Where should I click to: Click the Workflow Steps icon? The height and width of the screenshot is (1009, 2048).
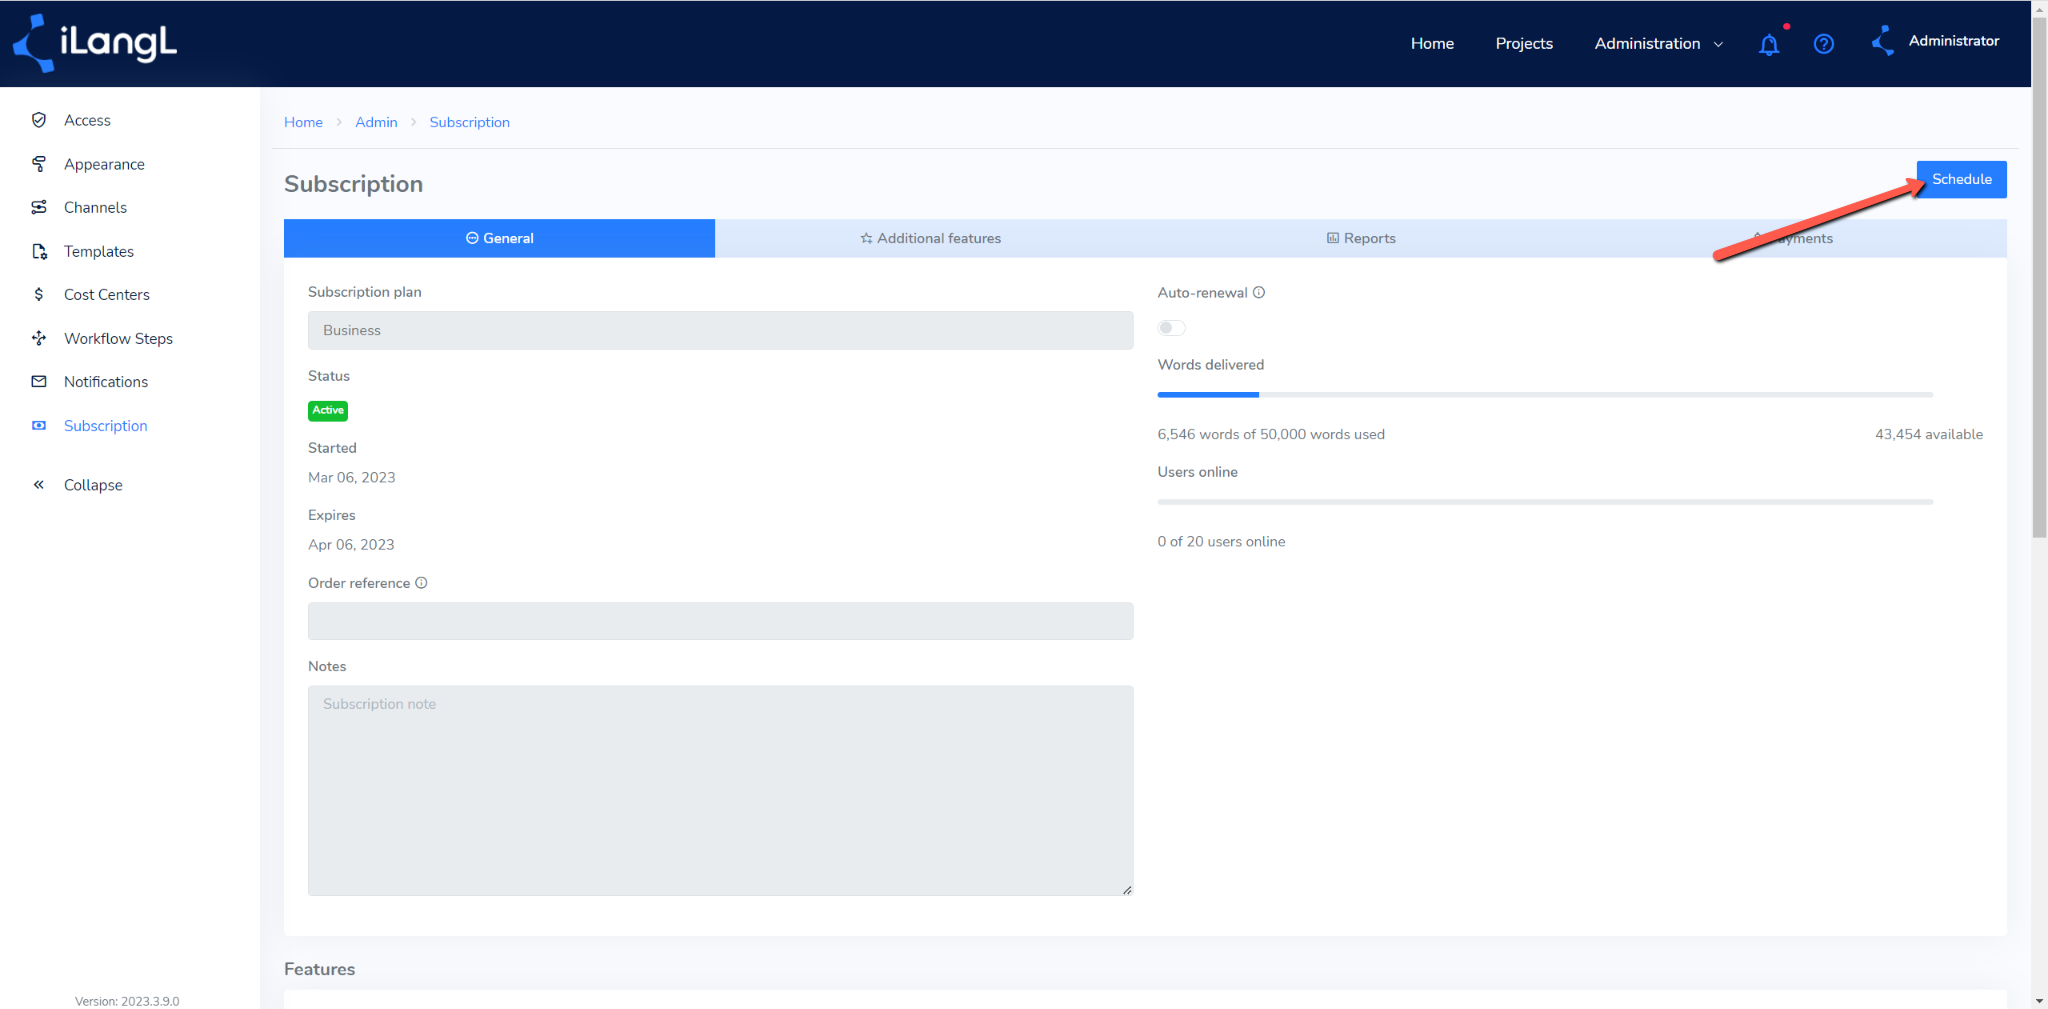click(x=39, y=338)
